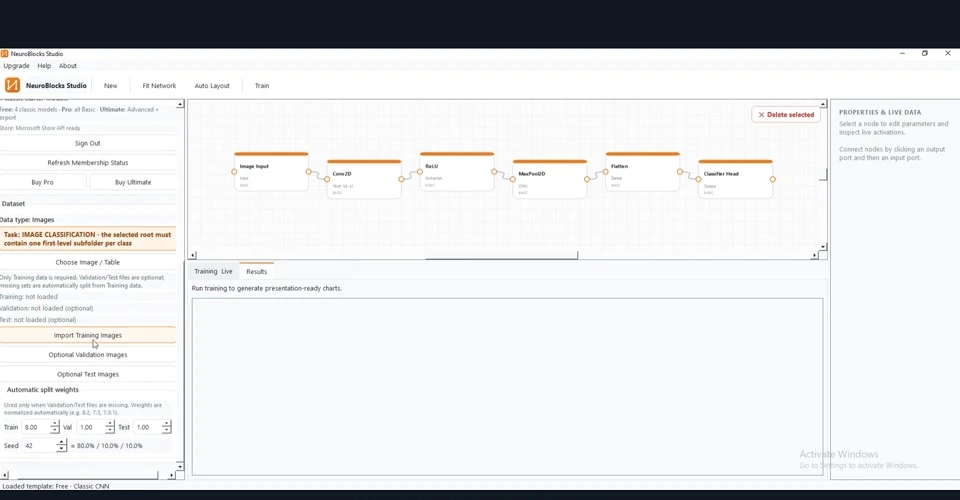
Task: Click Train in the toolbar
Action: click(x=262, y=86)
